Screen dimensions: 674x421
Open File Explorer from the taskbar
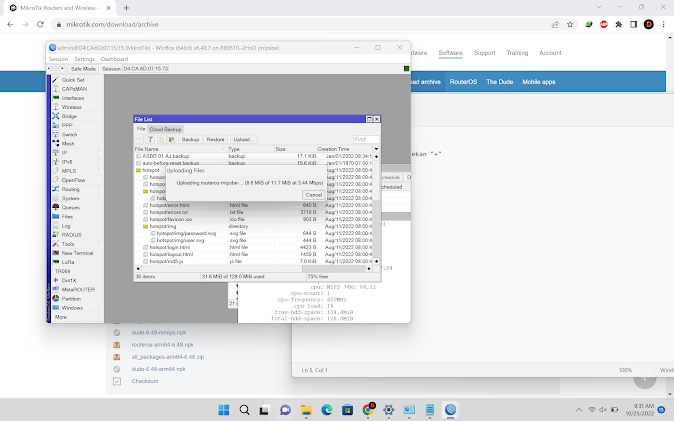pos(306,410)
